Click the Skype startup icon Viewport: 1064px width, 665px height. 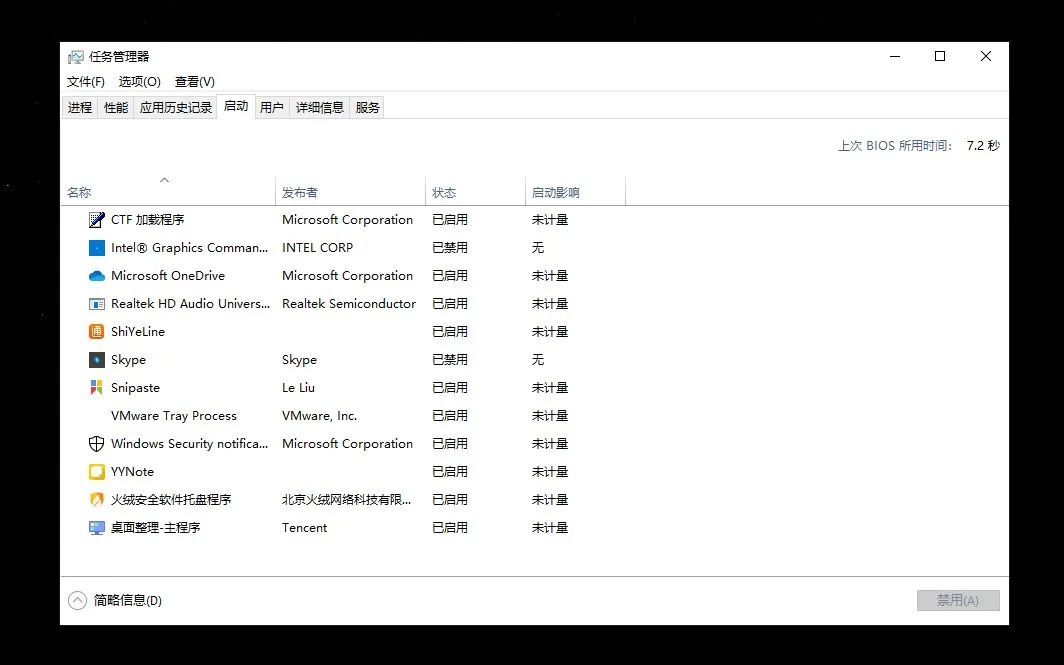pyautogui.click(x=96, y=360)
